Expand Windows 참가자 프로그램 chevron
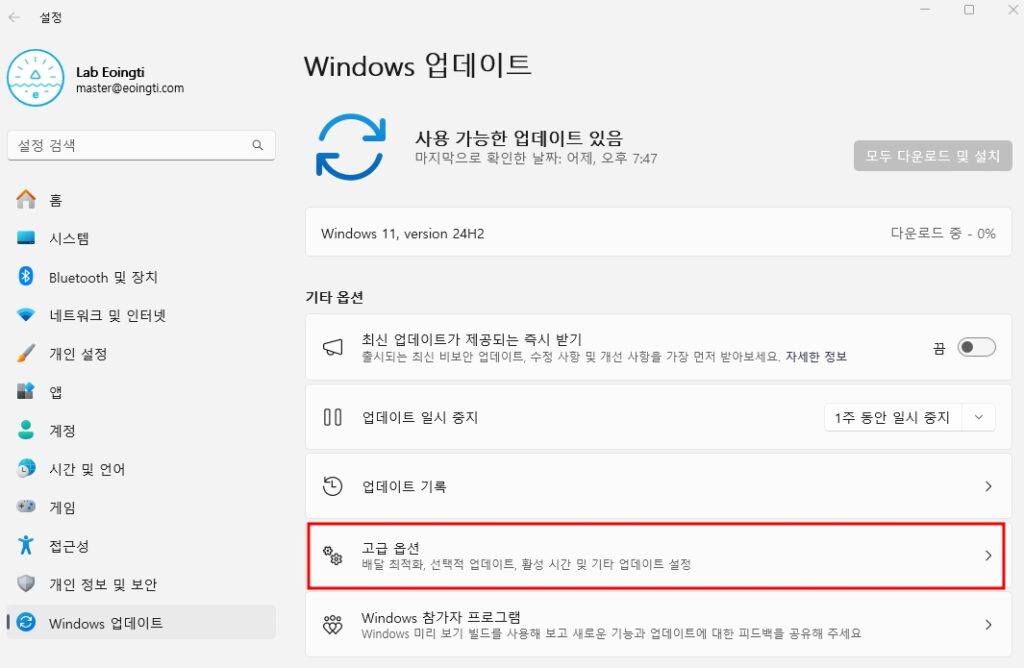This screenshot has width=1024, height=668. click(x=988, y=625)
